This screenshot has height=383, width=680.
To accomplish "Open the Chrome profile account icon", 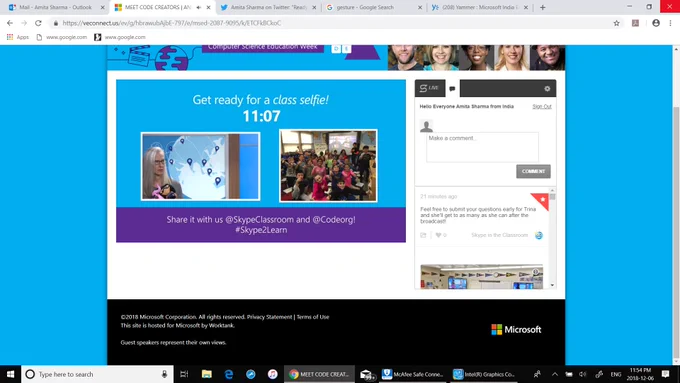I will (656, 23).
